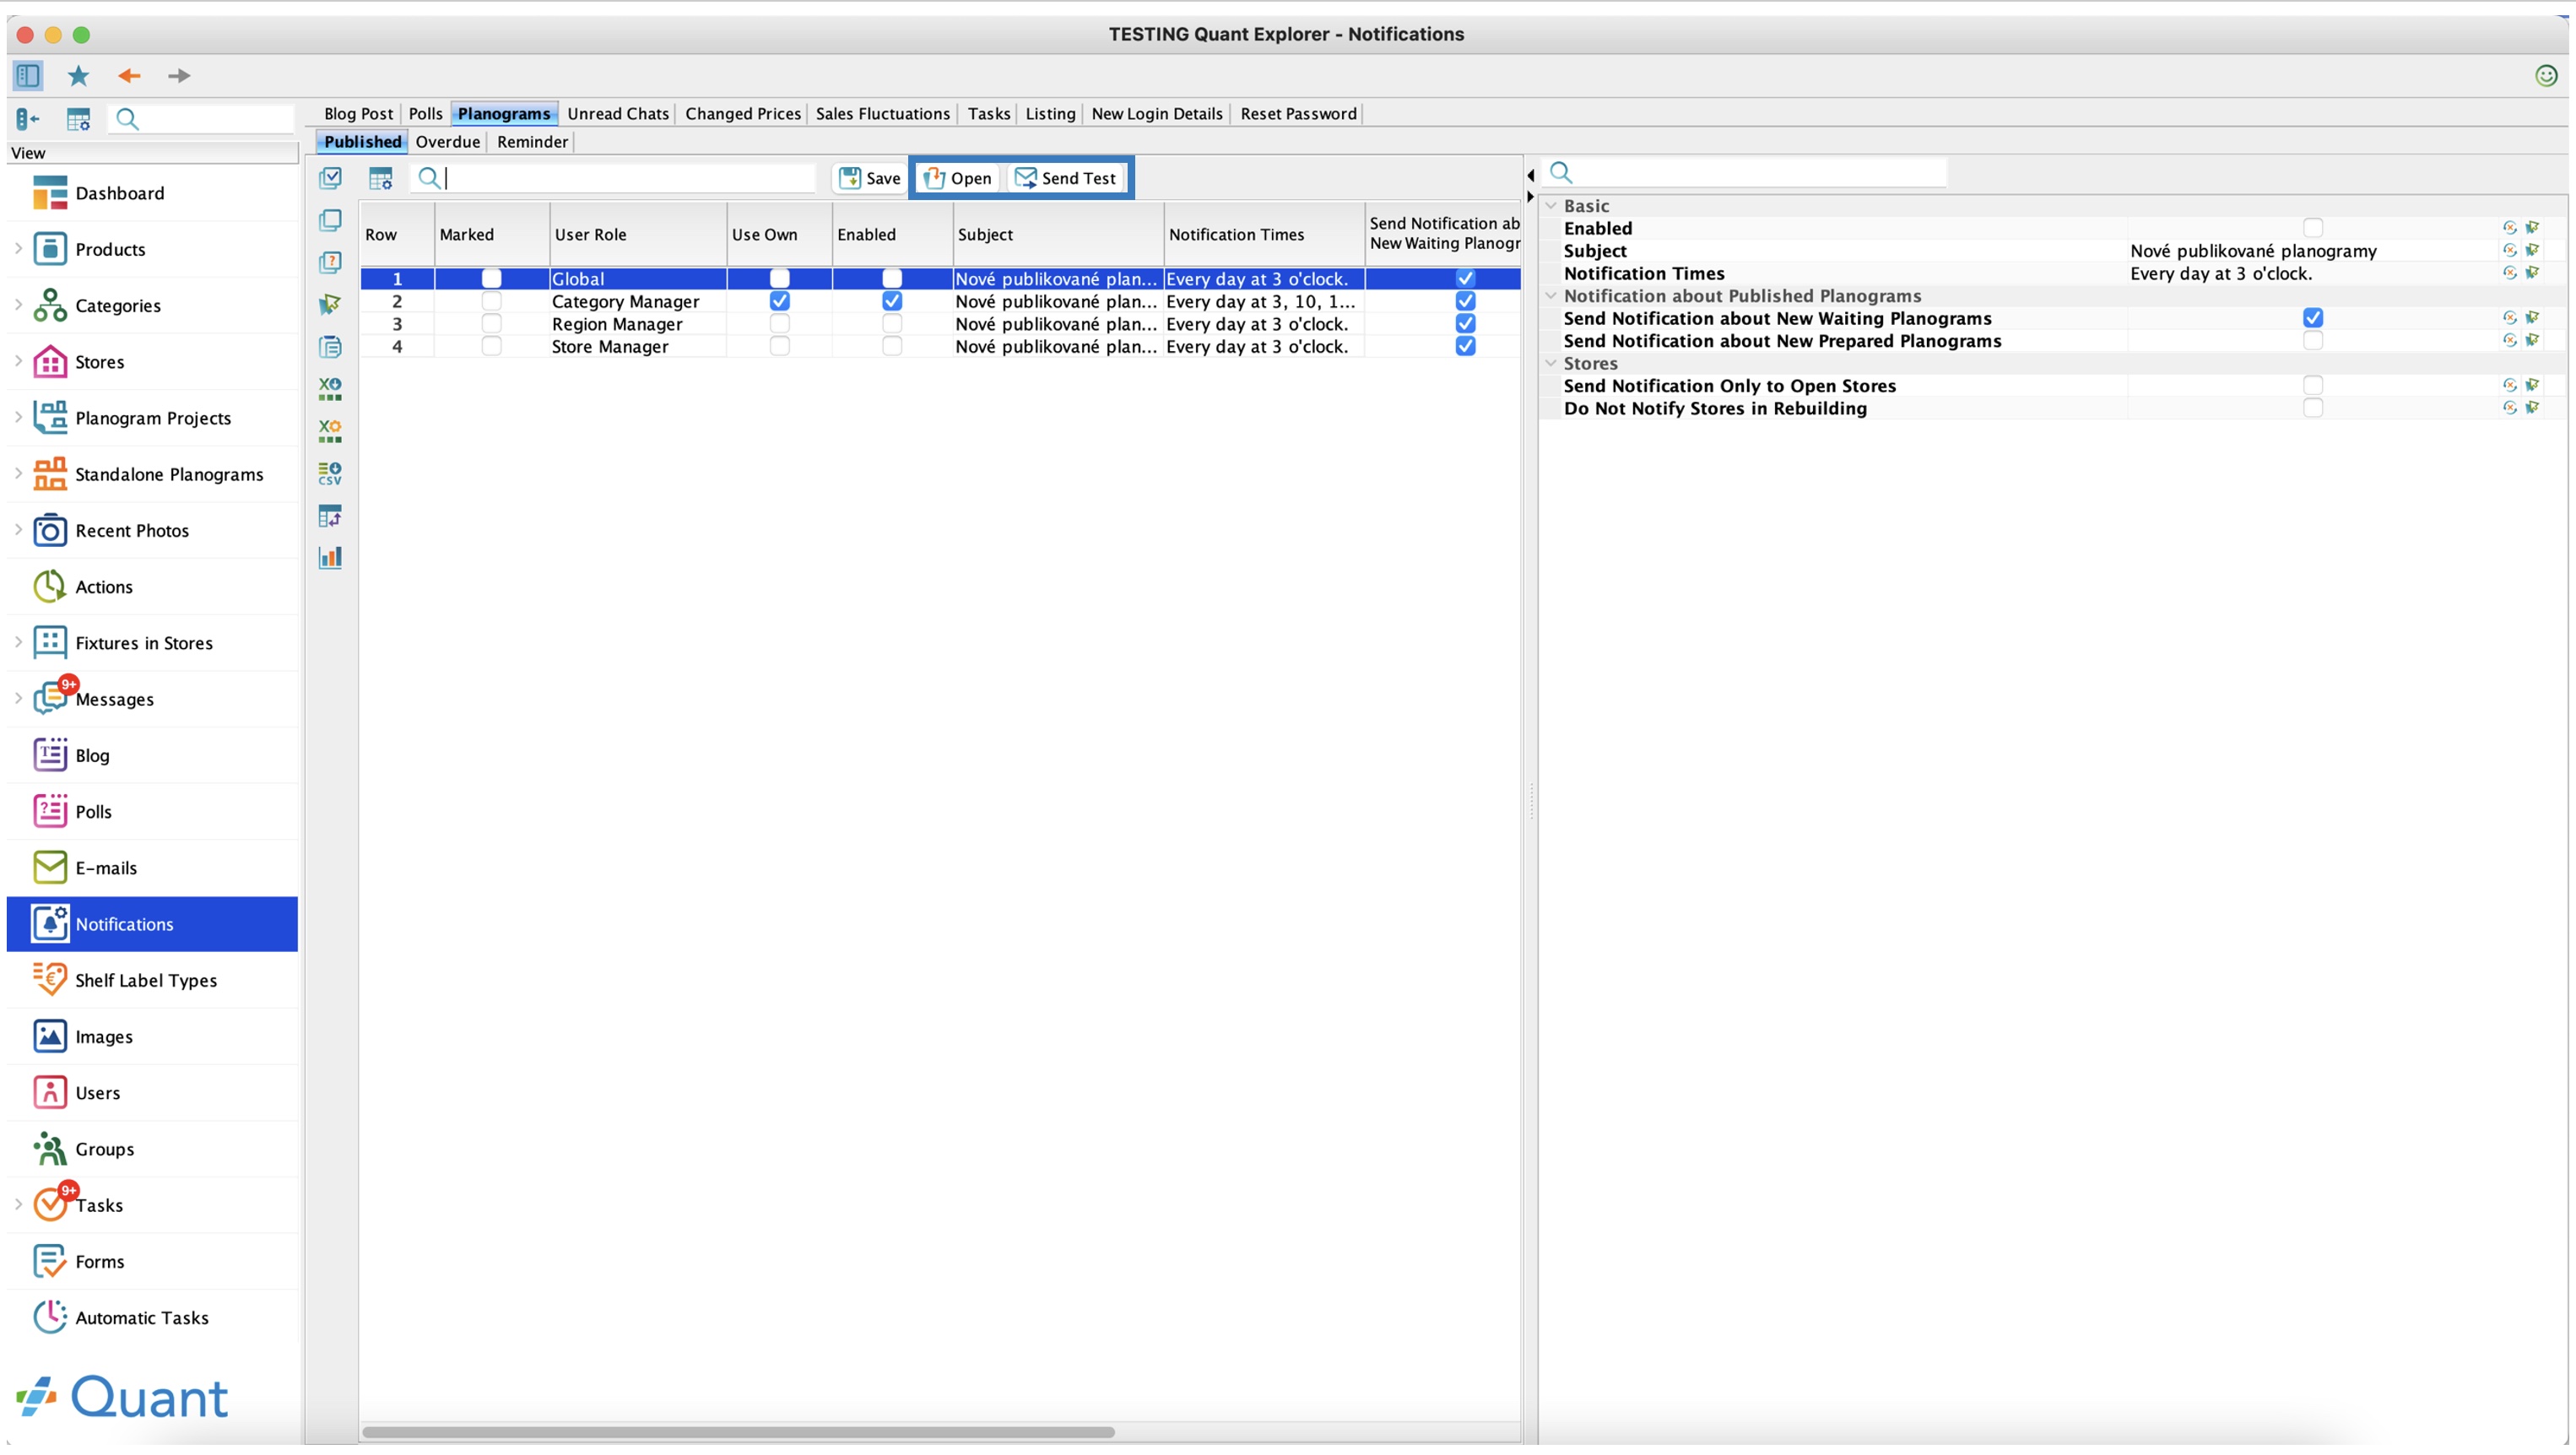
Task: Collapse Notification about Published Planograms group
Action: click(x=1551, y=296)
